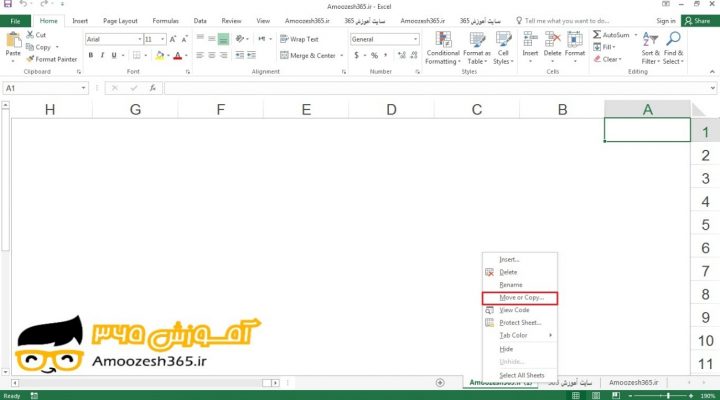Viewport: 720px width, 400px height.
Task: Click the red font color icon
Action: (x=178, y=56)
